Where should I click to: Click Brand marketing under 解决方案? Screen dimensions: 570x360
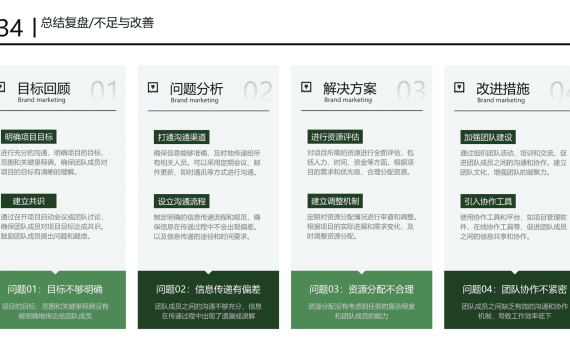click(x=348, y=100)
